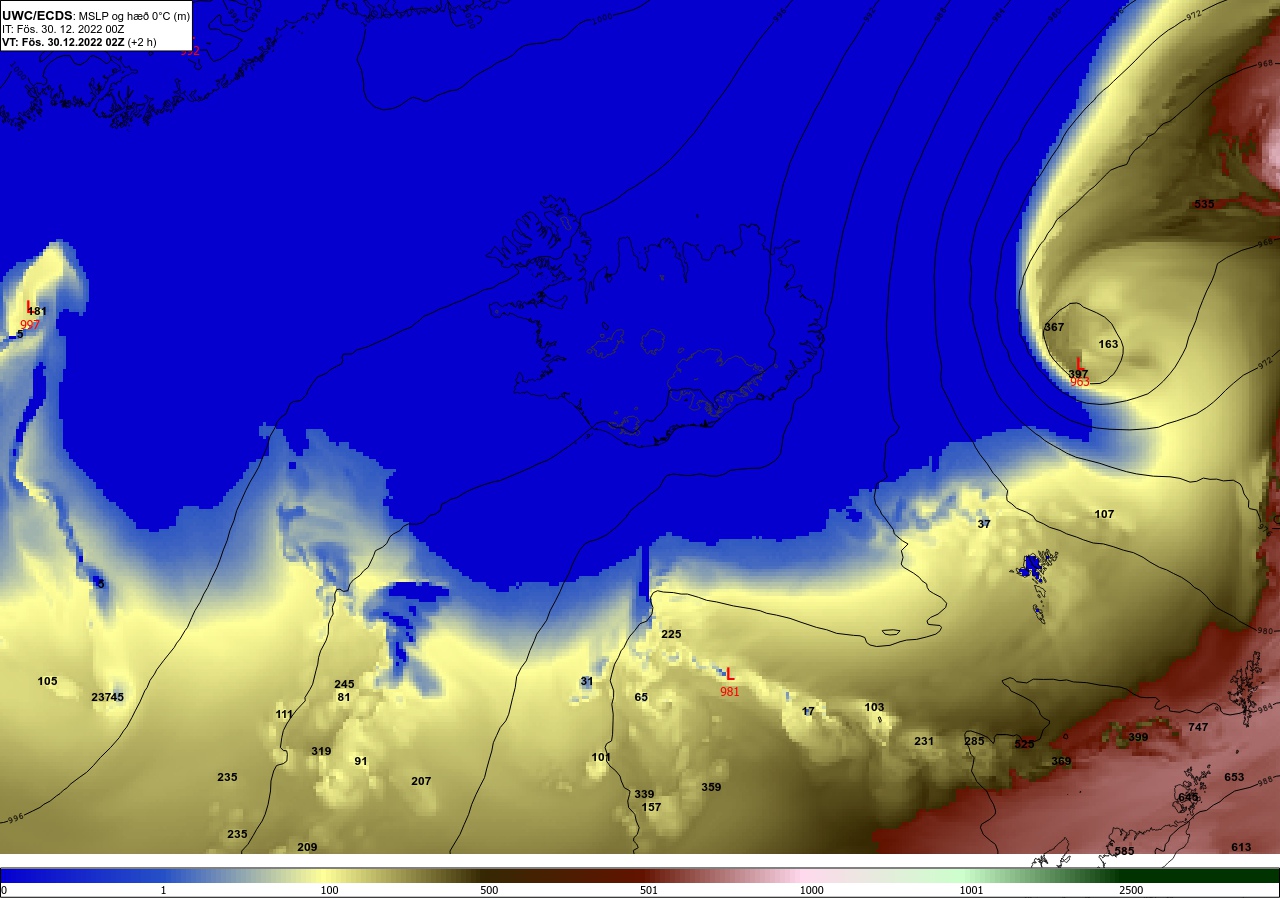
Task: Click the map value '231'
Action: click(924, 741)
